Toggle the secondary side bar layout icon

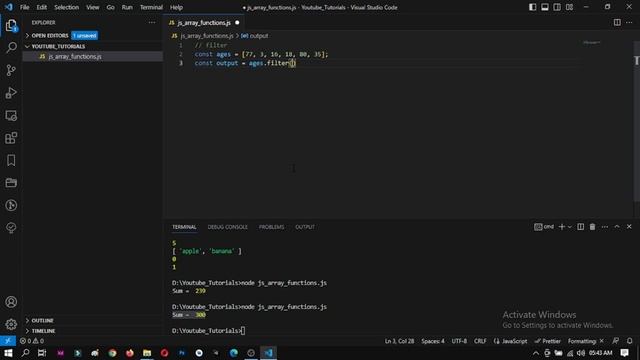click(x=557, y=7)
